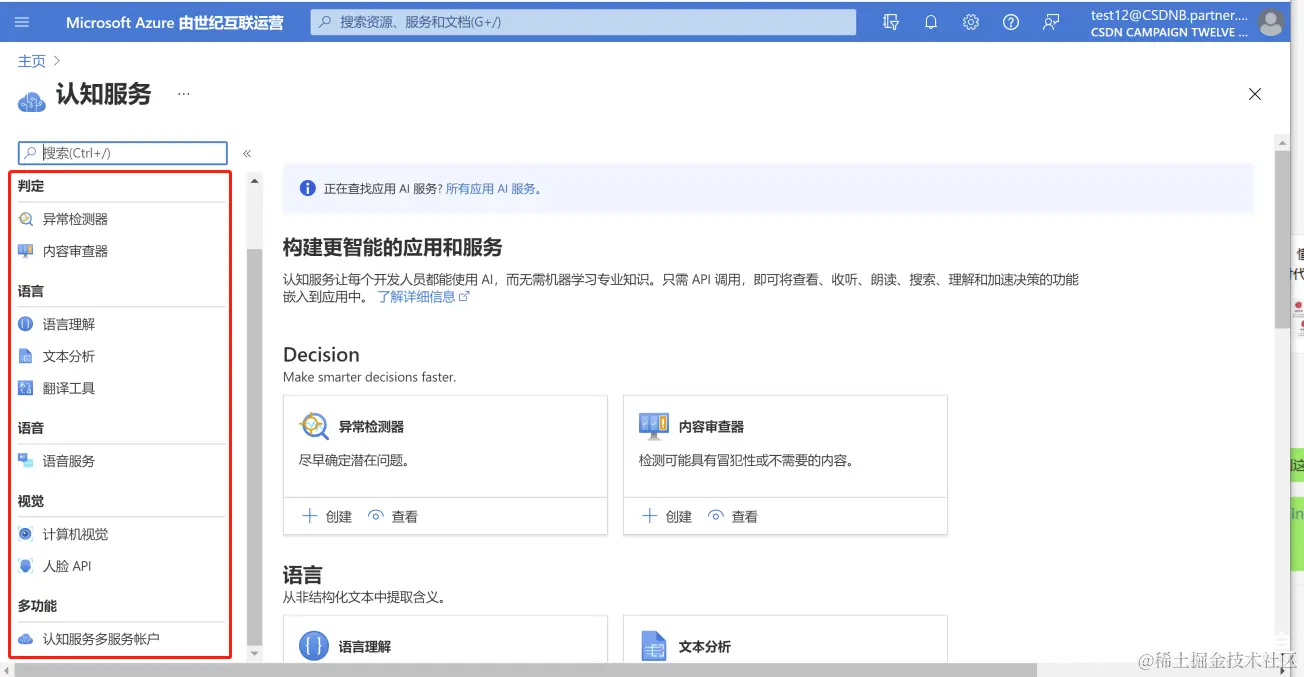Select 语言理解 in the sidebar
1304x677 pixels.
coord(69,324)
